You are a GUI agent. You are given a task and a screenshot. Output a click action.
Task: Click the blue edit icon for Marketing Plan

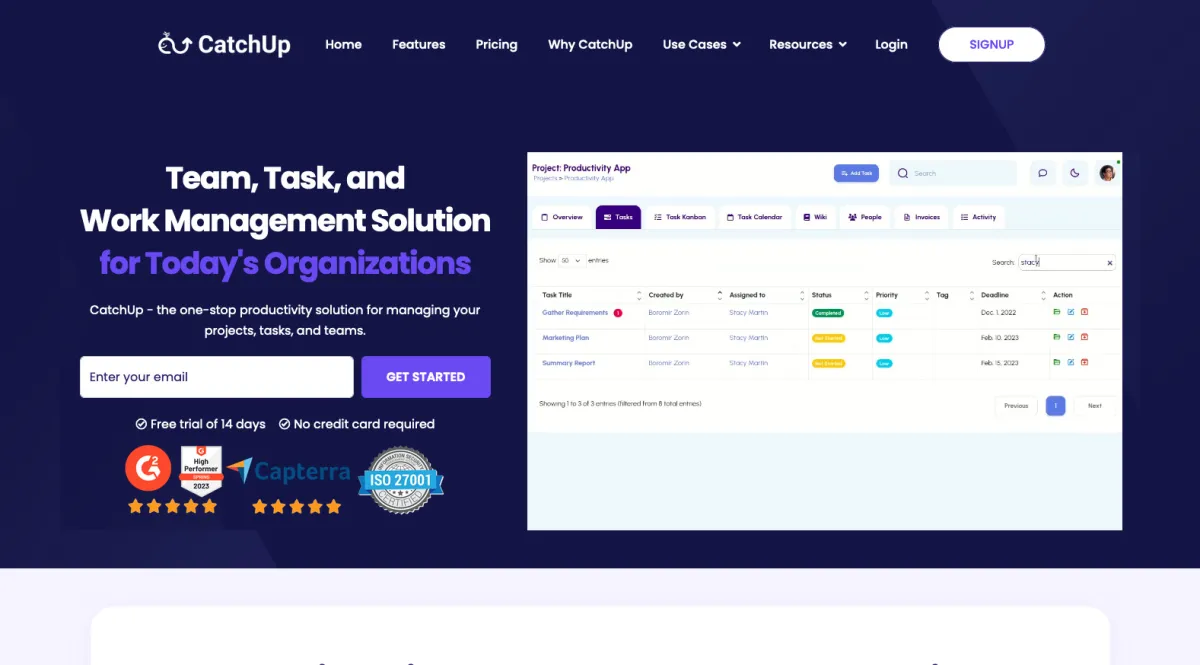[1070, 337]
